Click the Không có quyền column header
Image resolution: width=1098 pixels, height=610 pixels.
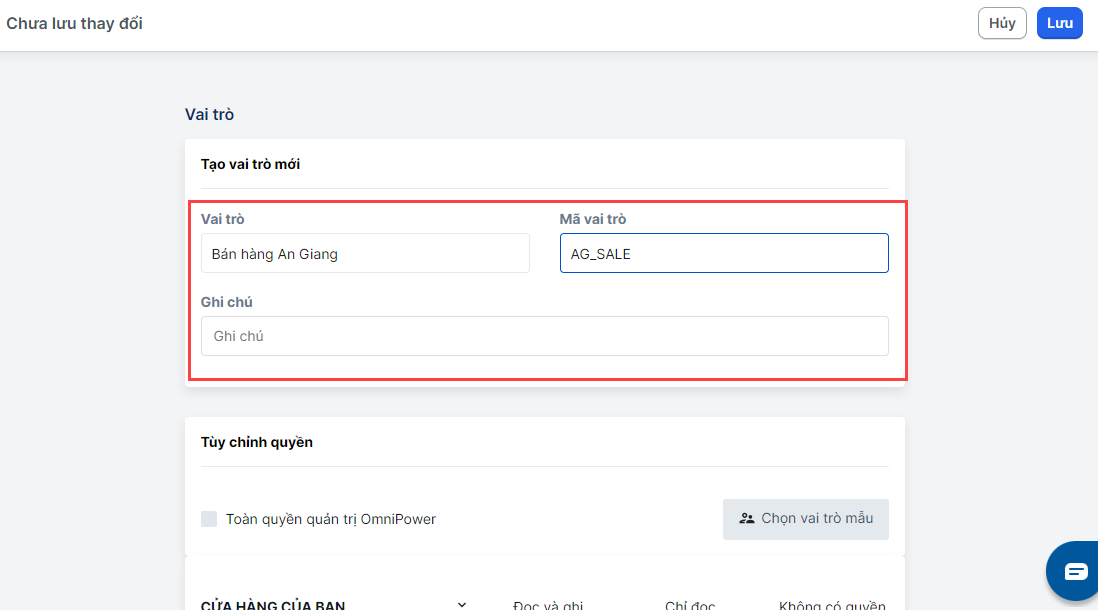tap(832, 605)
